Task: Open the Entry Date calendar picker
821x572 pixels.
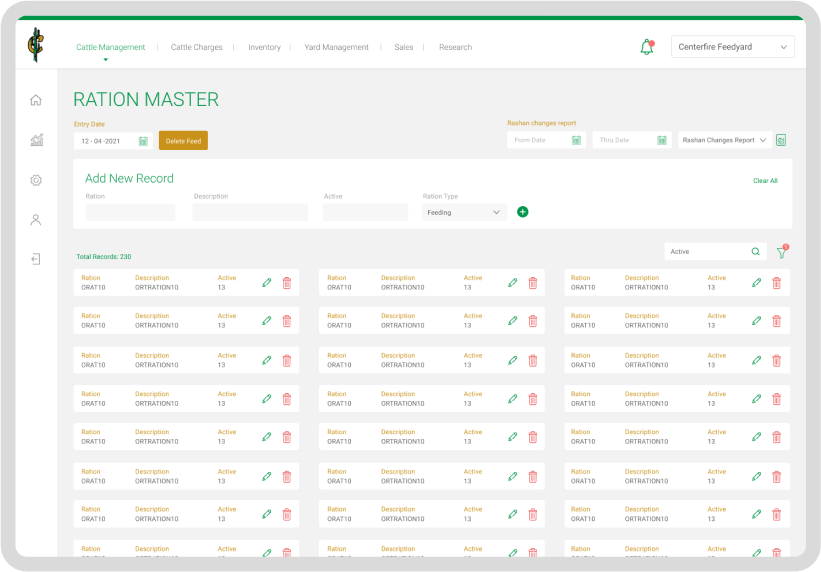Action: pos(143,141)
